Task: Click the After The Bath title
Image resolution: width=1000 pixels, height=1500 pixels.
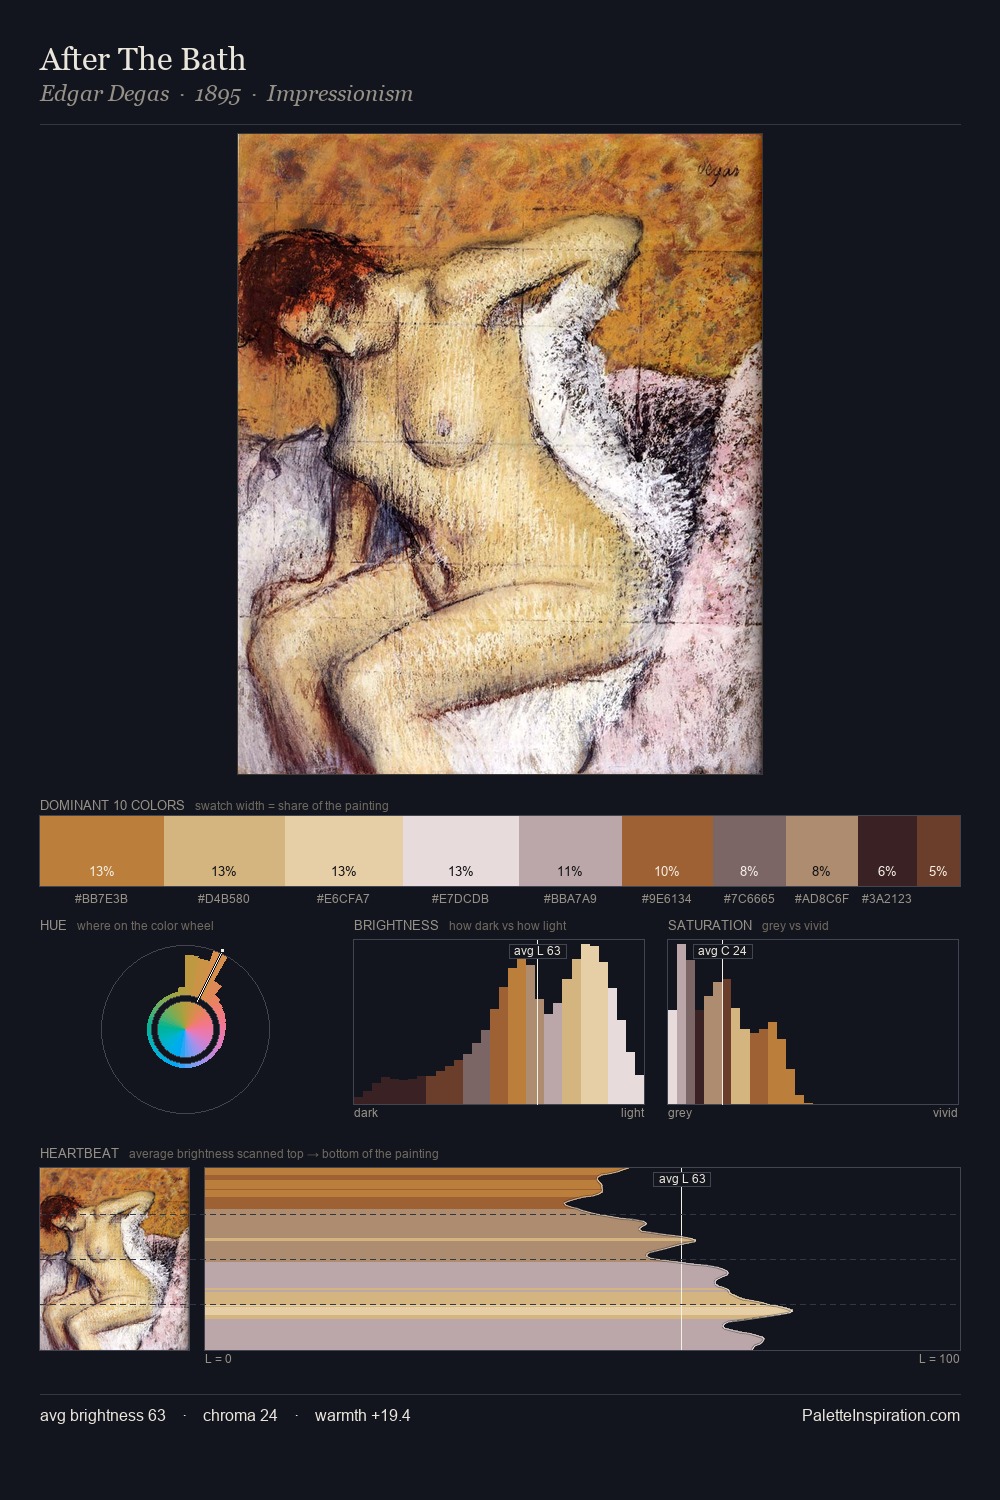Action: coord(143,60)
